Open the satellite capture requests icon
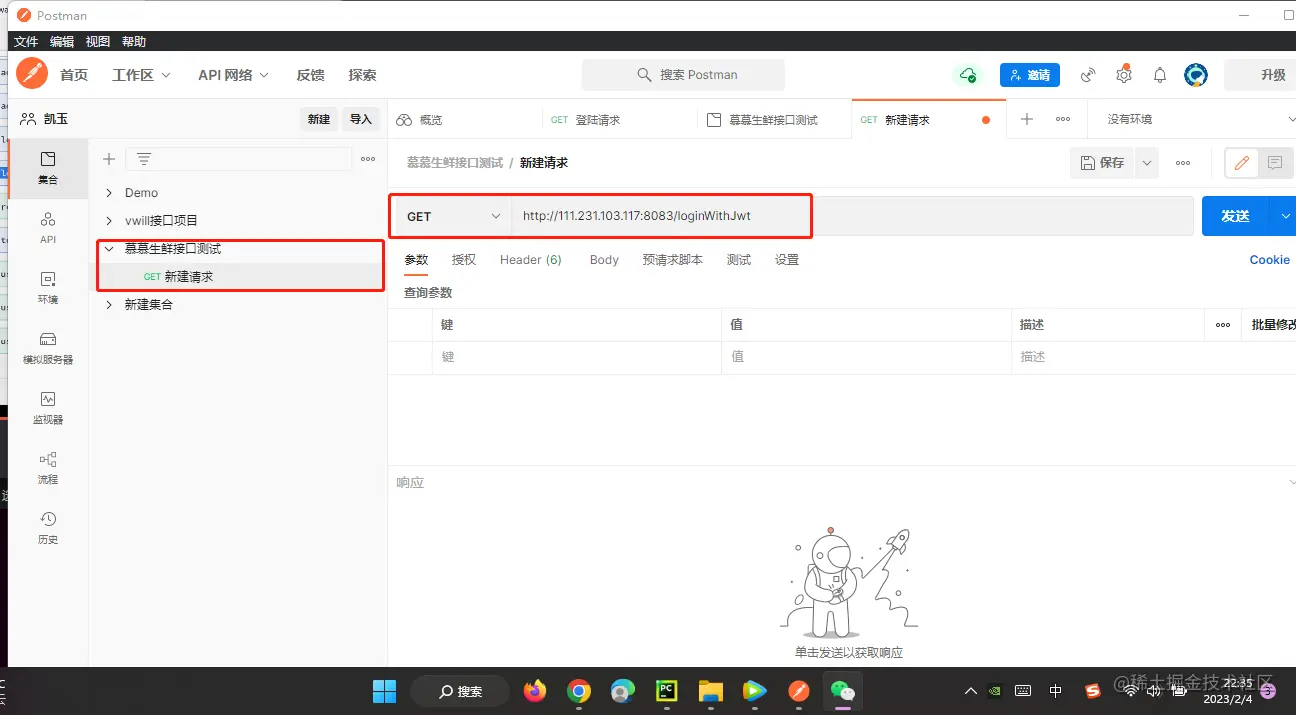This screenshot has width=1296, height=715. [x=1088, y=75]
